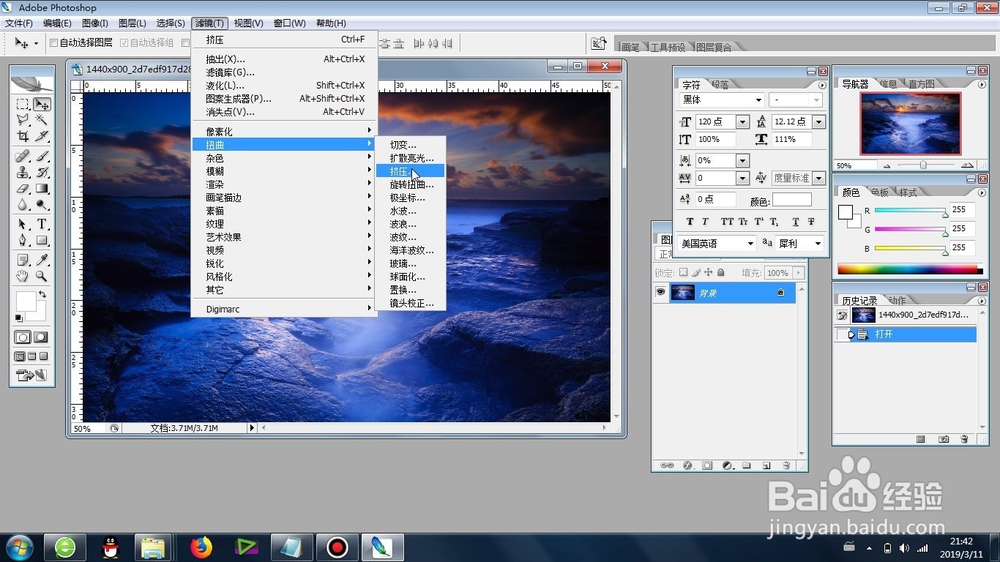Select the Path Selection arrow tool
This screenshot has height=562, width=1000.
pos(23,224)
